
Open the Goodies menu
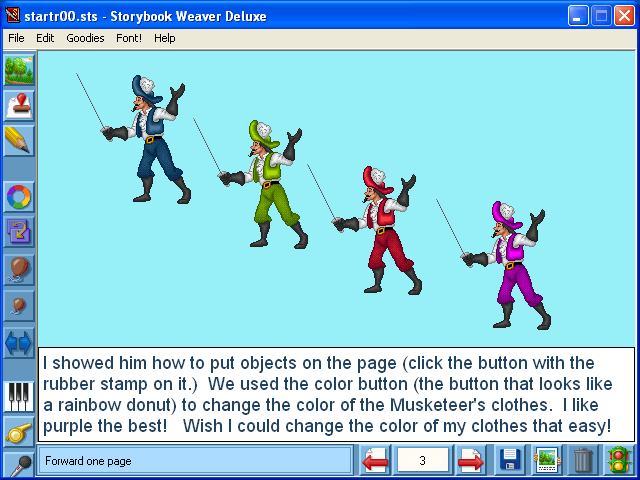(85, 38)
